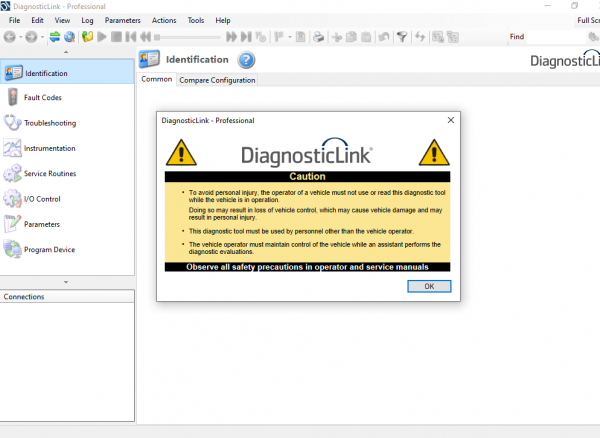Viewport: 600px width, 438px height.
Task: Click the green connect arrows toolbar icon
Action: click(x=55, y=37)
